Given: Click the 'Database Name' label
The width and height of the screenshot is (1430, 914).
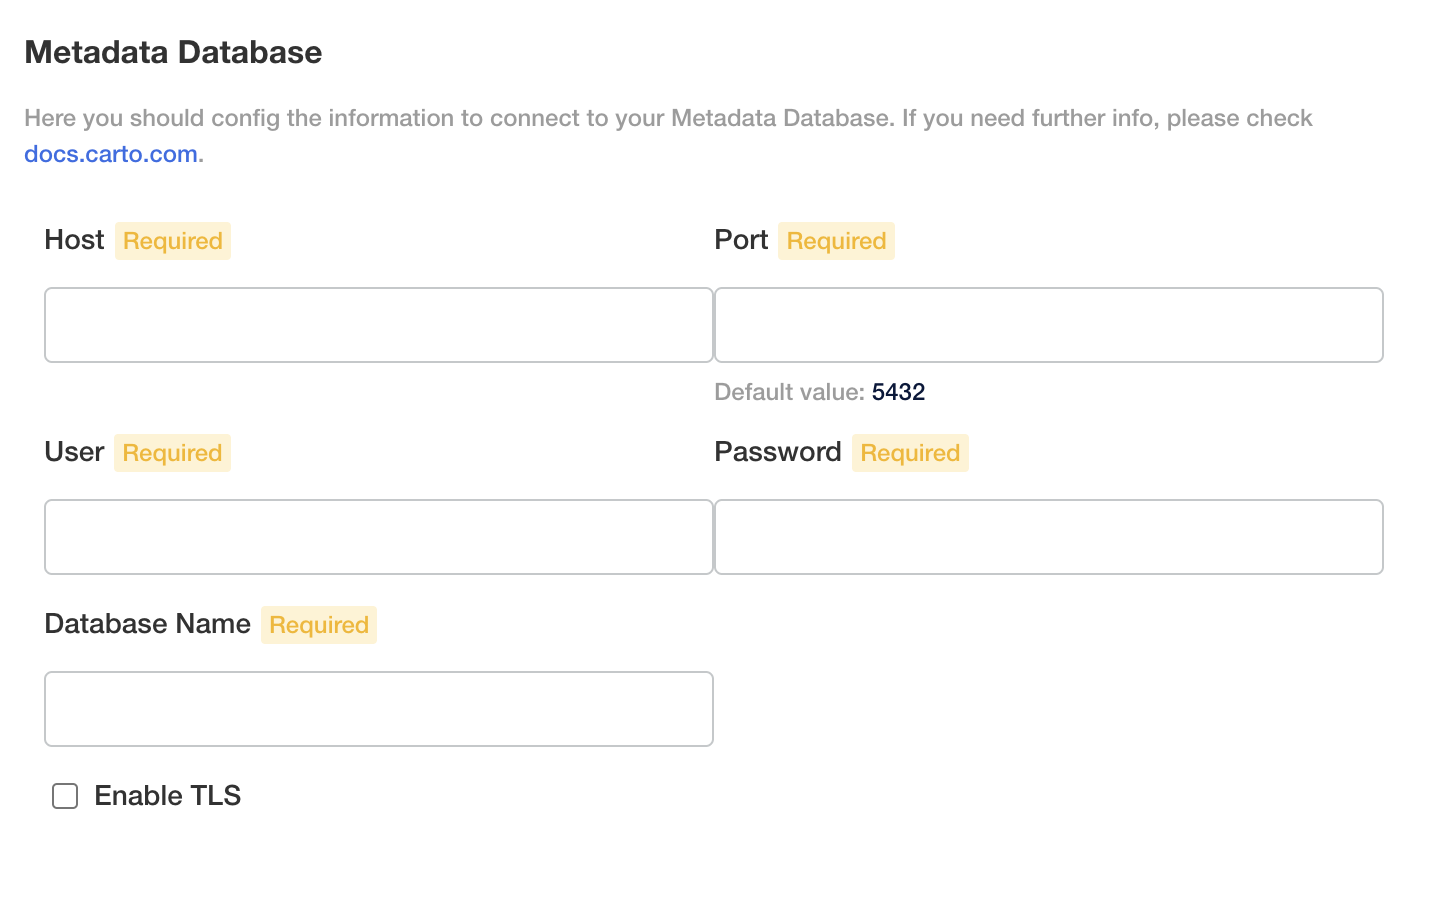Looking at the screenshot, I should [147, 624].
